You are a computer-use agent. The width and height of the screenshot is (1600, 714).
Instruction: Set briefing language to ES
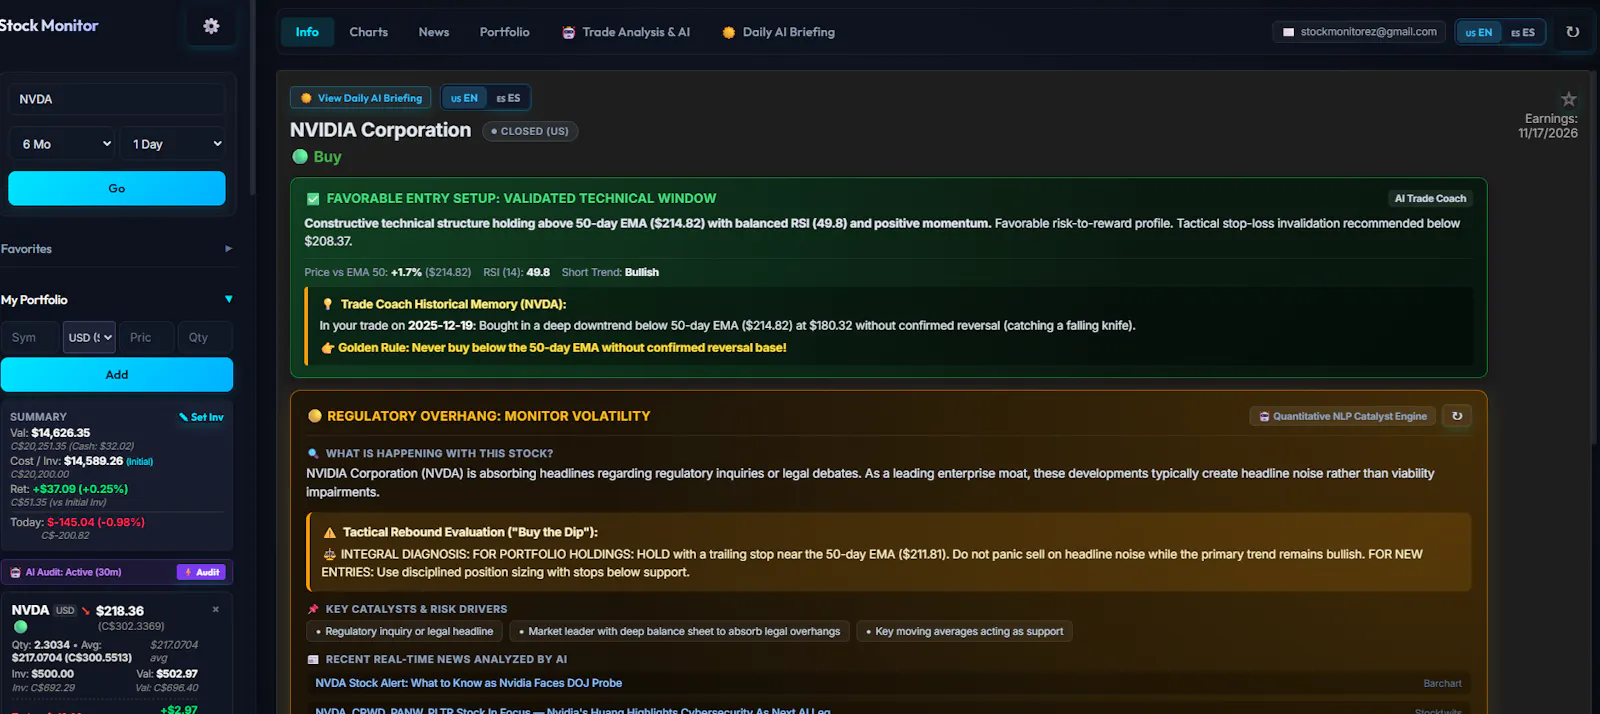point(508,98)
